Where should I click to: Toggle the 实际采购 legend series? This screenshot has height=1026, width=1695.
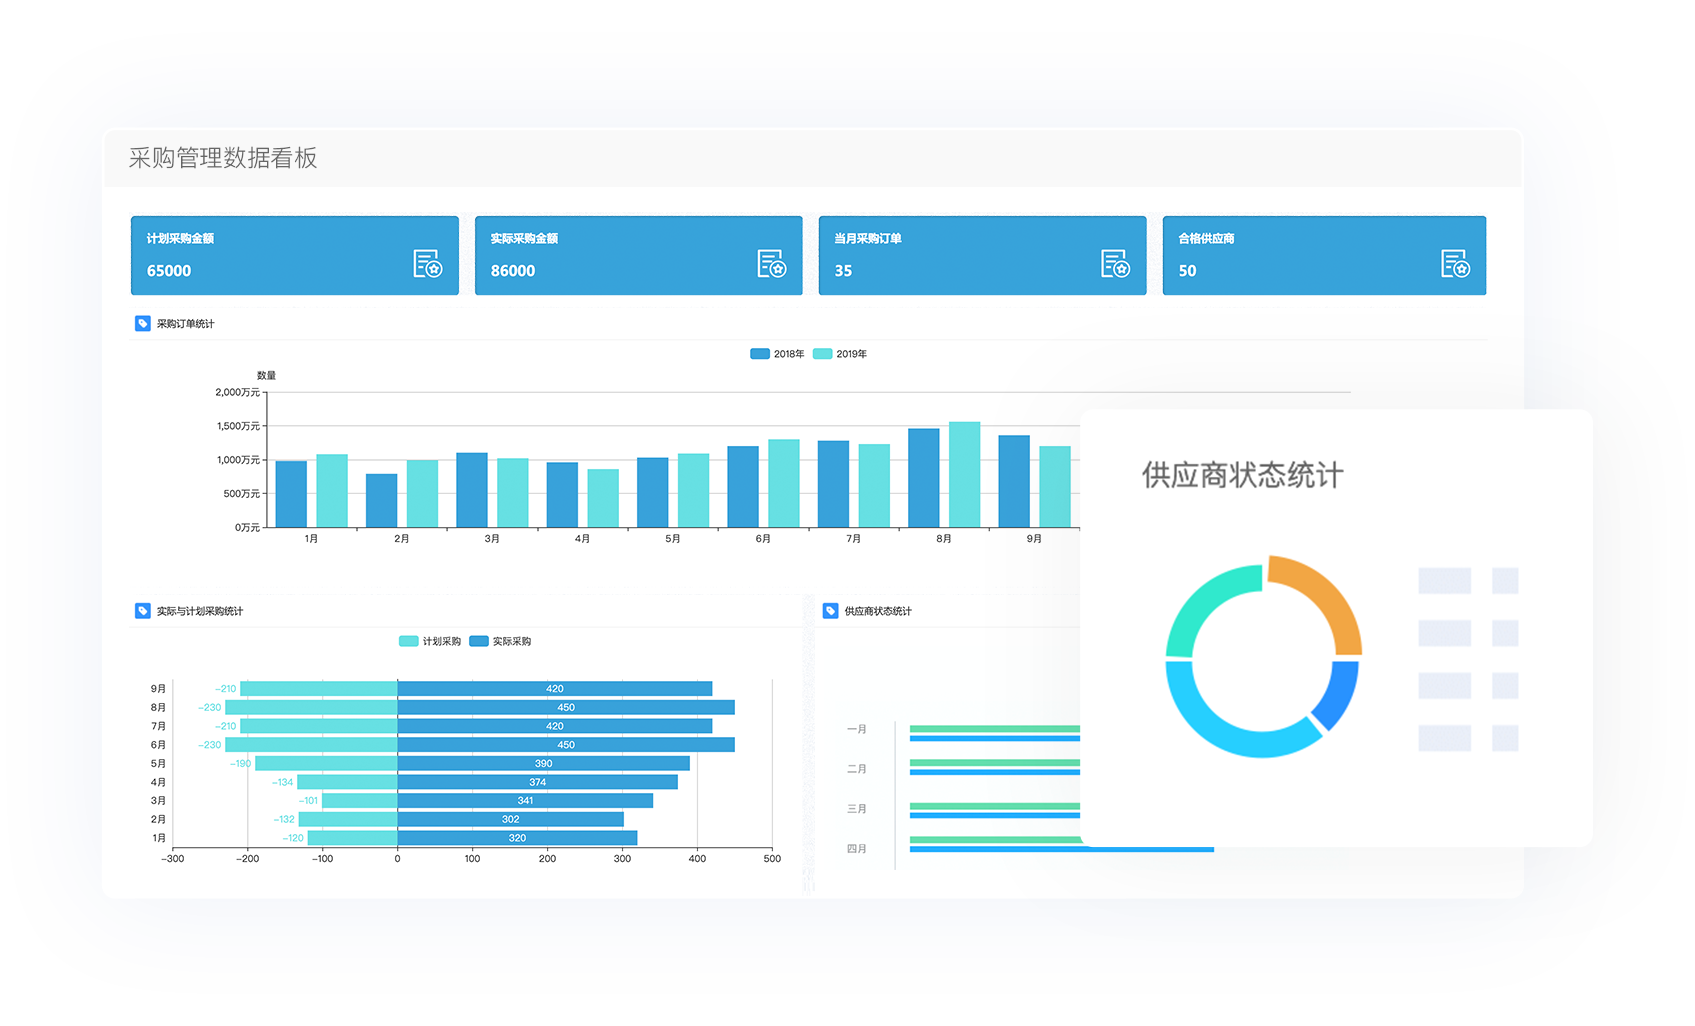(x=500, y=642)
